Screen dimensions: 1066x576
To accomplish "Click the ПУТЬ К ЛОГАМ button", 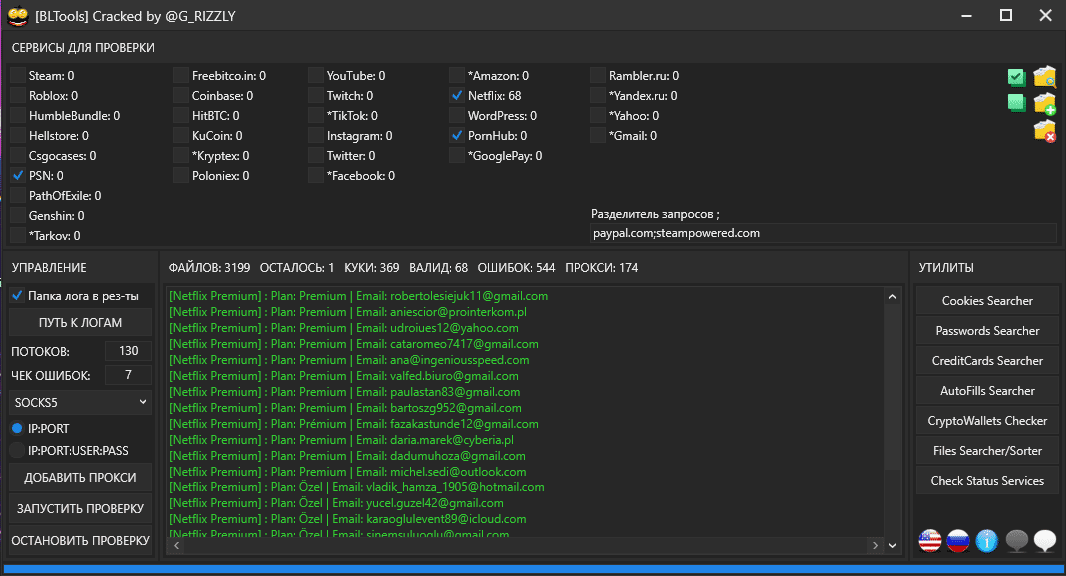I will (x=80, y=322).
